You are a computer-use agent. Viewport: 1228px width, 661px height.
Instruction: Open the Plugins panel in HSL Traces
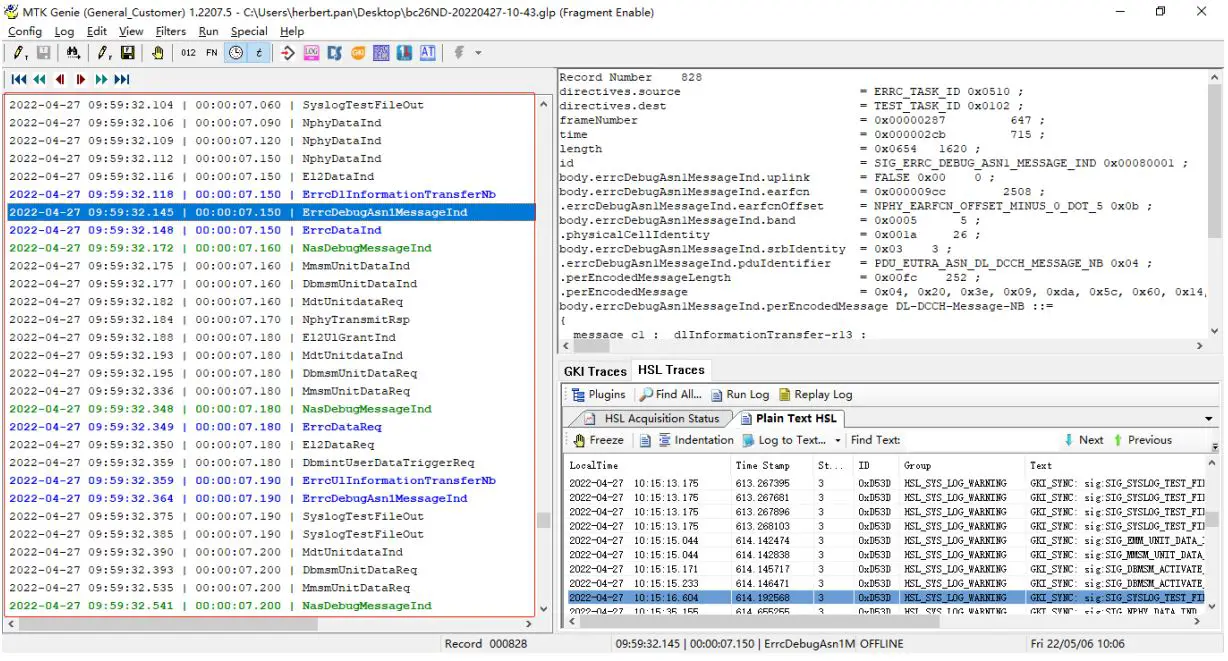click(598, 394)
